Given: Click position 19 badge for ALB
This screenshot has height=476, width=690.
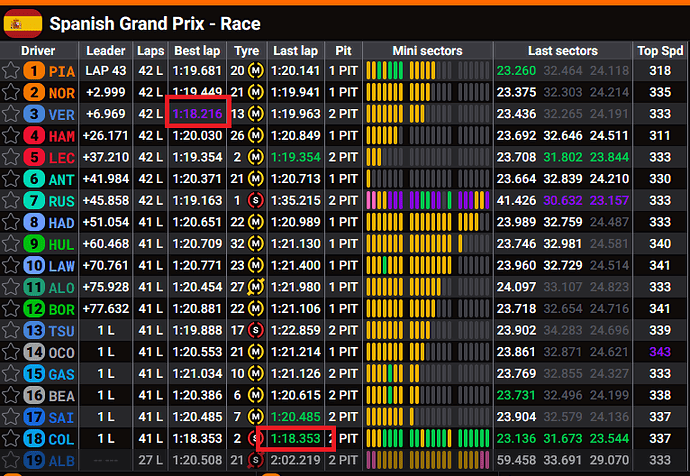Looking at the screenshot, I should [34, 460].
